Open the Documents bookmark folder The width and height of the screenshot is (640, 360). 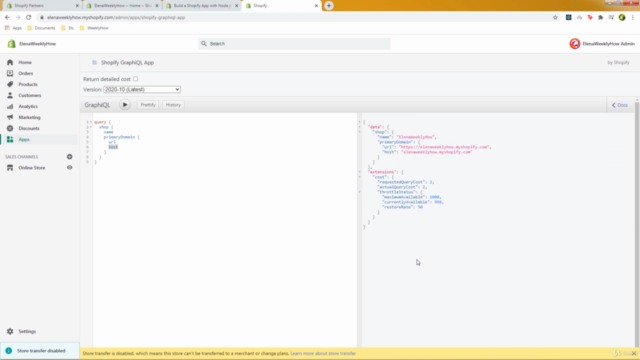pos(41,28)
